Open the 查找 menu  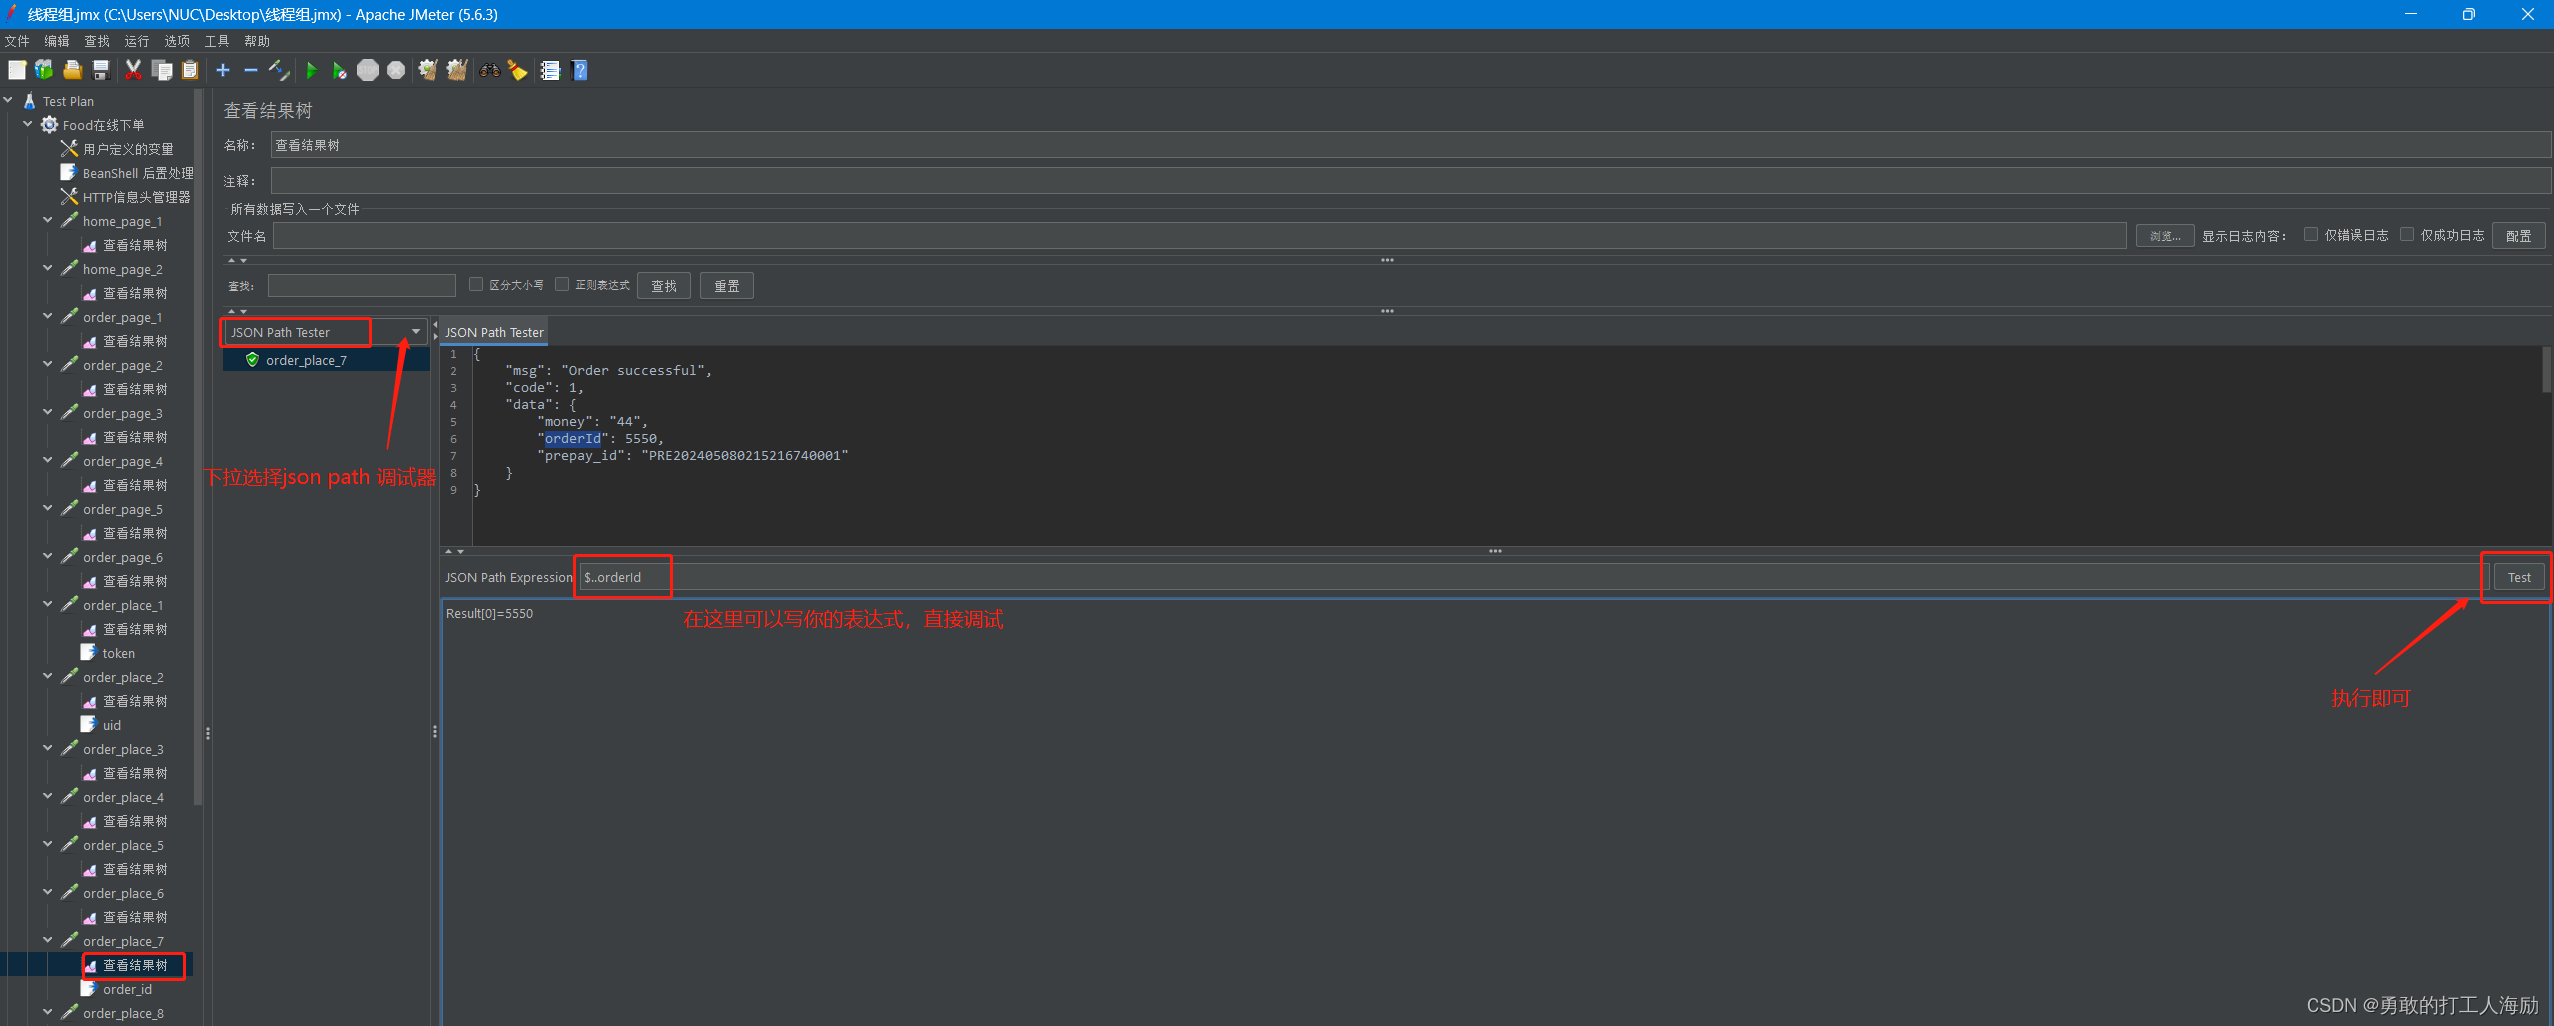(97, 41)
